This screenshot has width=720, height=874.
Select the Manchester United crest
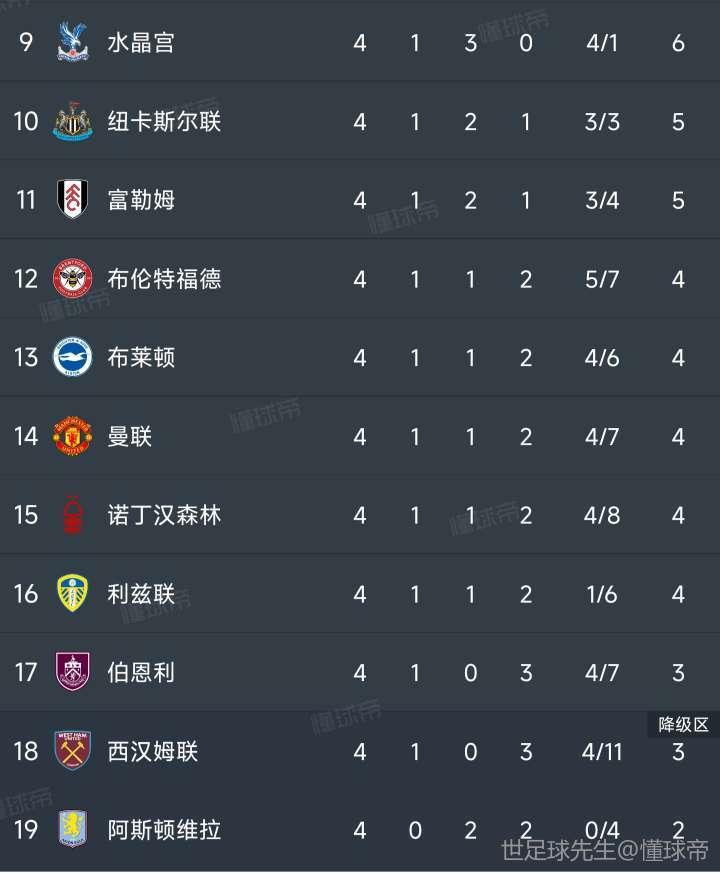[72, 436]
